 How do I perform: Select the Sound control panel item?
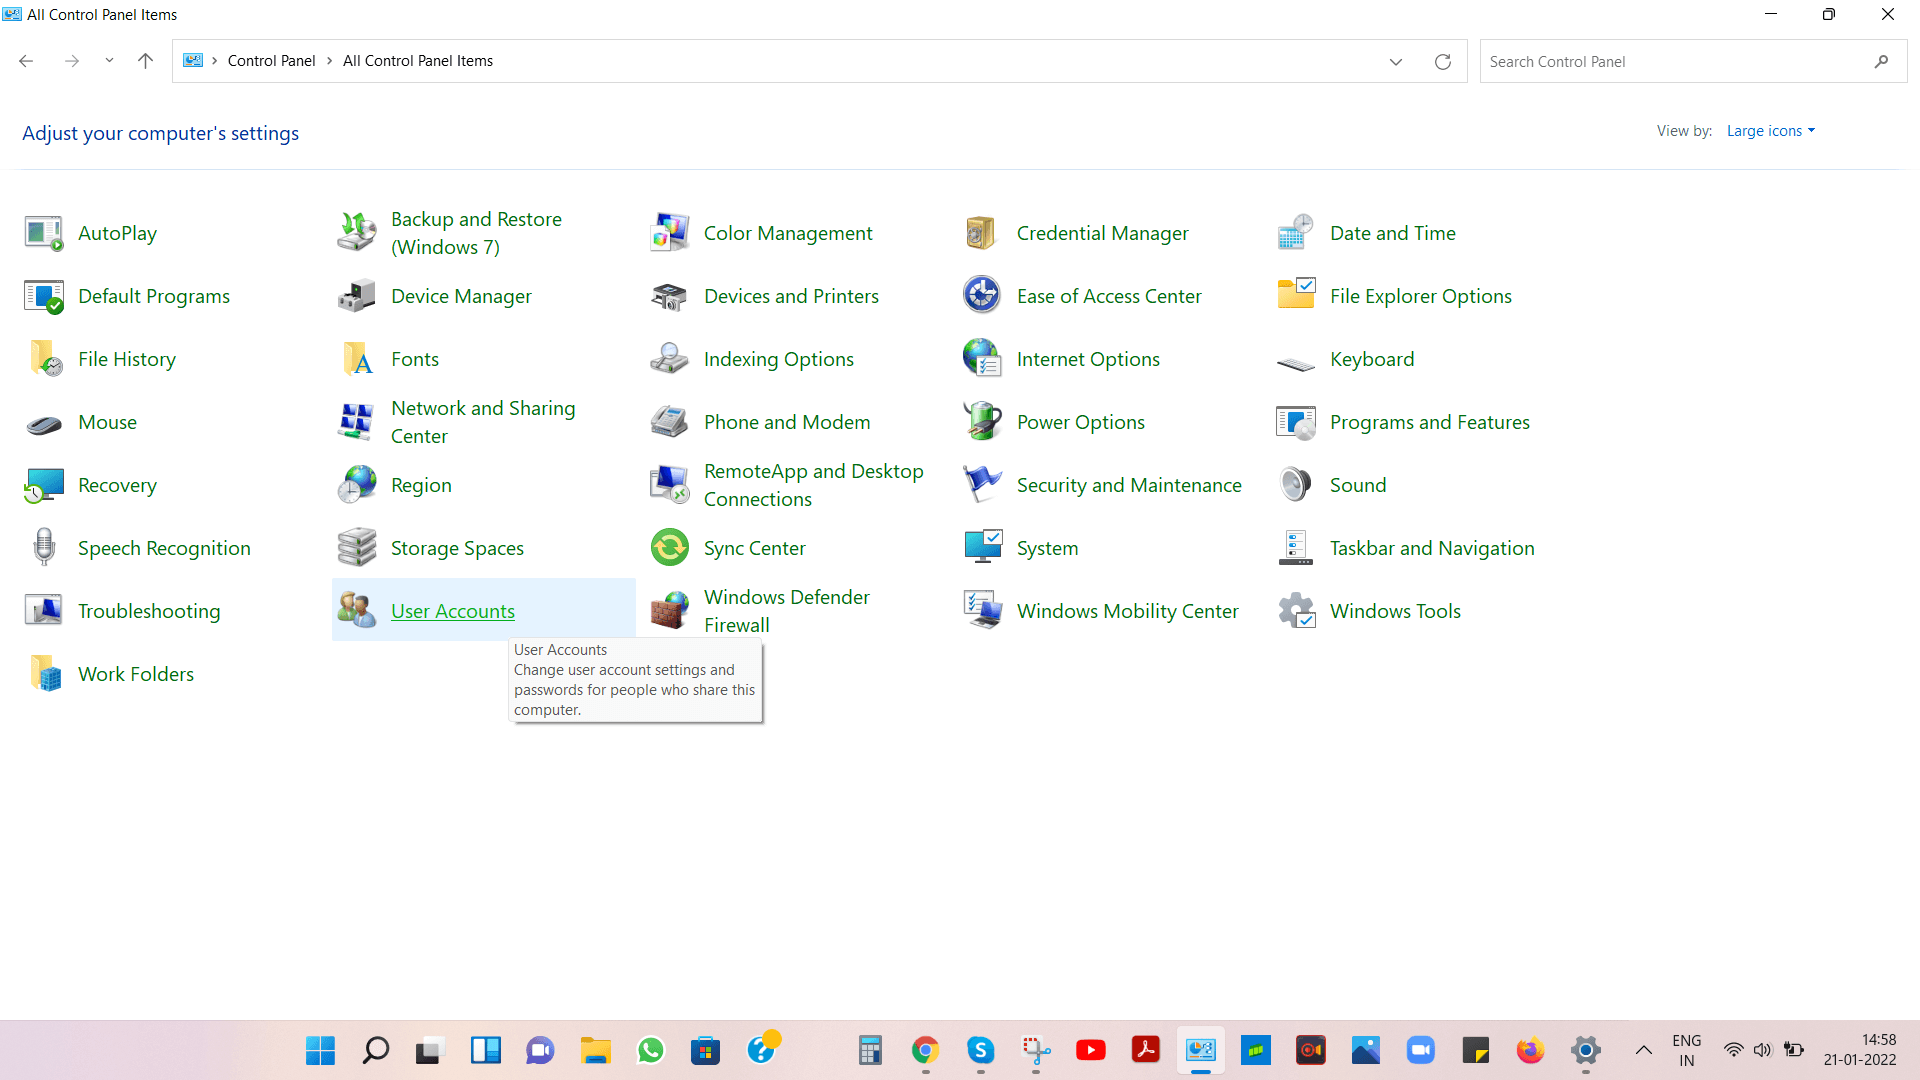tap(1358, 484)
